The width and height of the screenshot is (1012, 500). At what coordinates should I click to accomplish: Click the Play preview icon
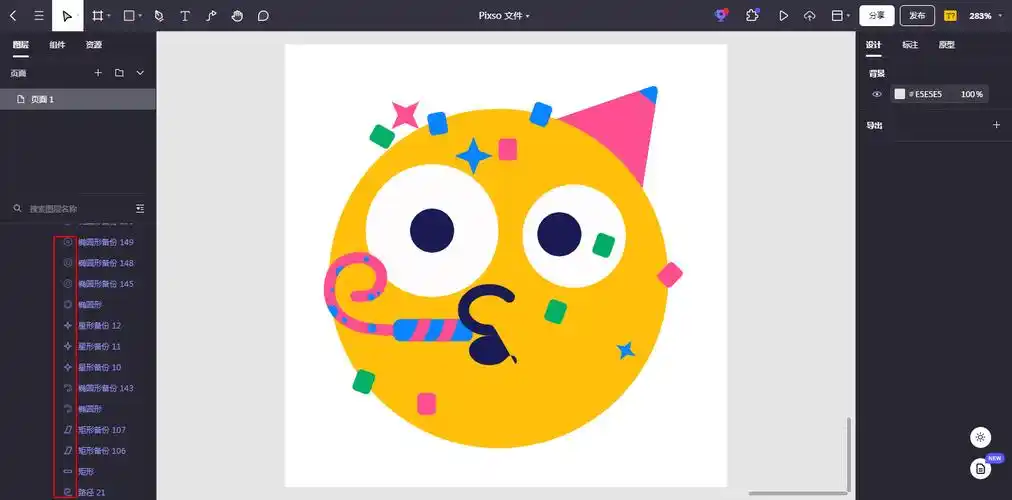(x=783, y=16)
